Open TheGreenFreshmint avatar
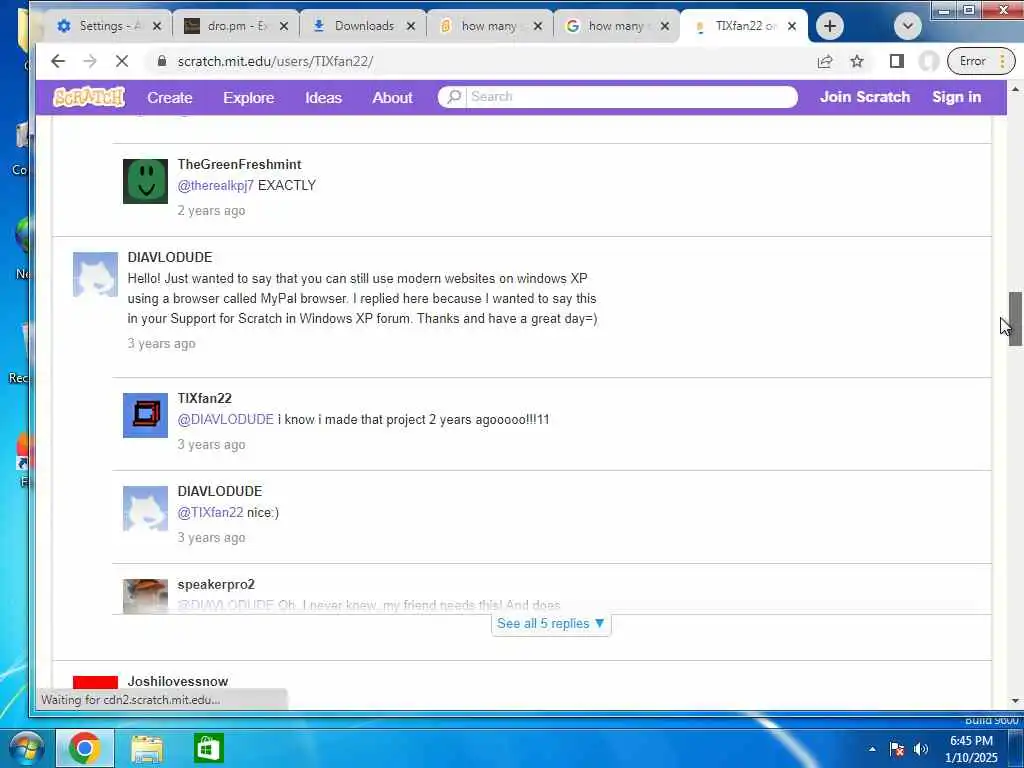Viewport: 1024px width, 768px height. click(x=146, y=181)
